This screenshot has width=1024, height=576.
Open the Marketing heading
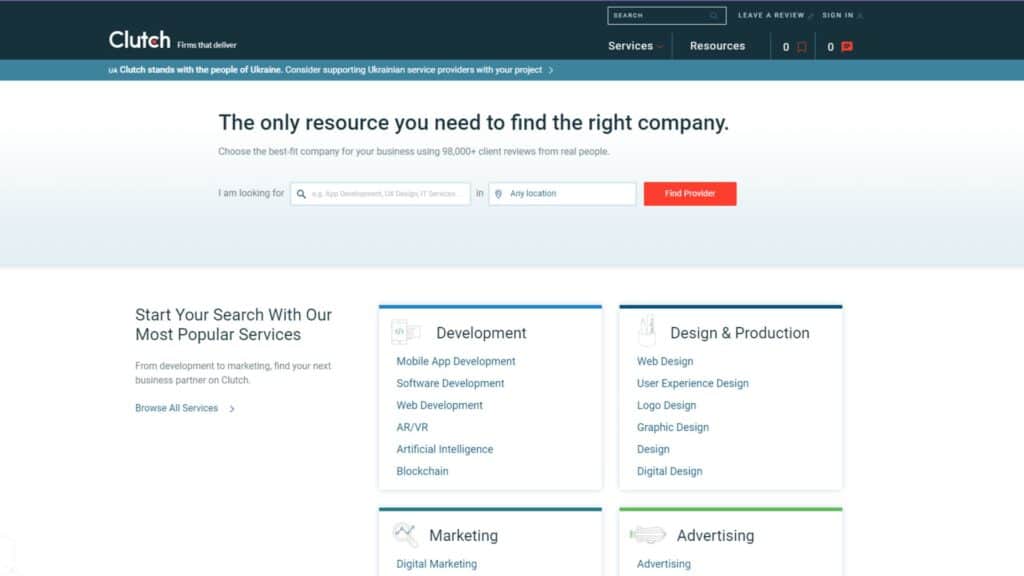coord(463,536)
